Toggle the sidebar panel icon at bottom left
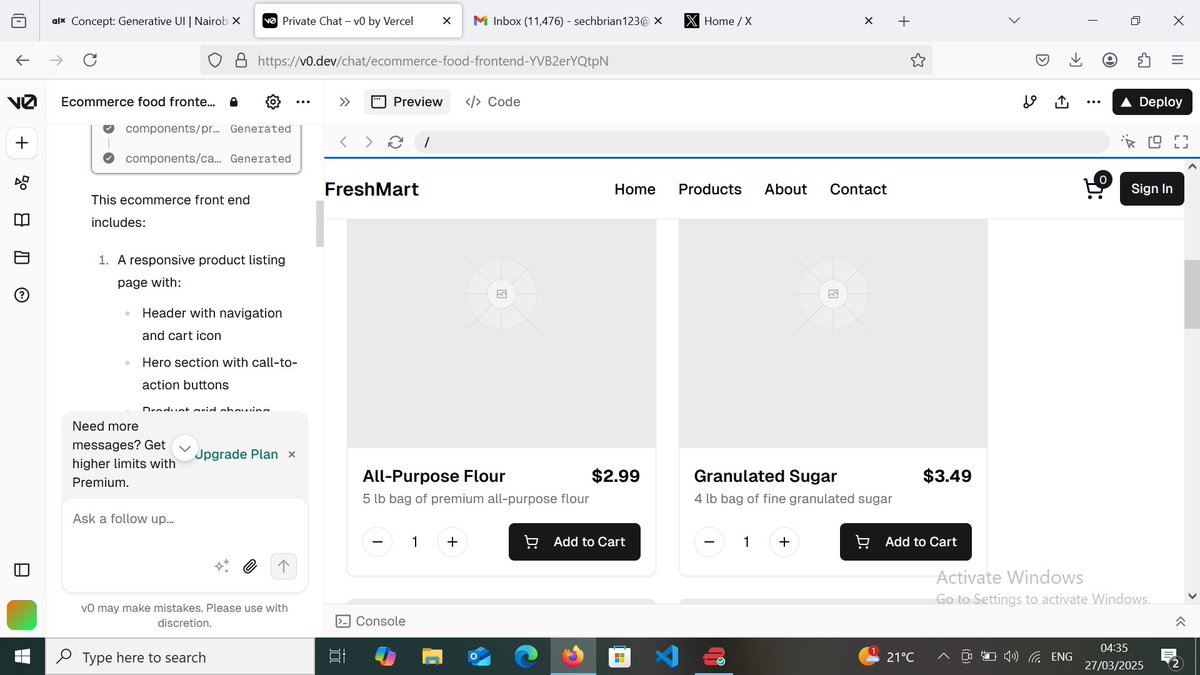This screenshot has height=675, width=1200. pyautogui.click(x=22, y=569)
